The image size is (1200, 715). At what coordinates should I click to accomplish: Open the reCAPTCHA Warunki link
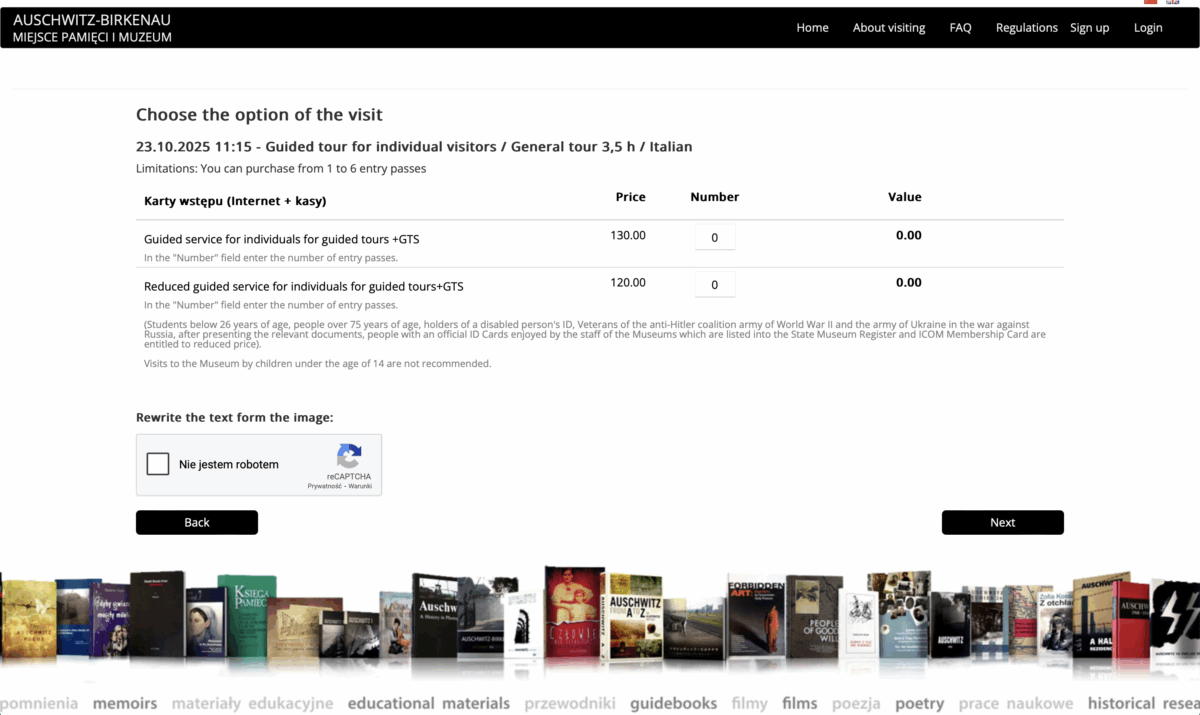(361, 486)
